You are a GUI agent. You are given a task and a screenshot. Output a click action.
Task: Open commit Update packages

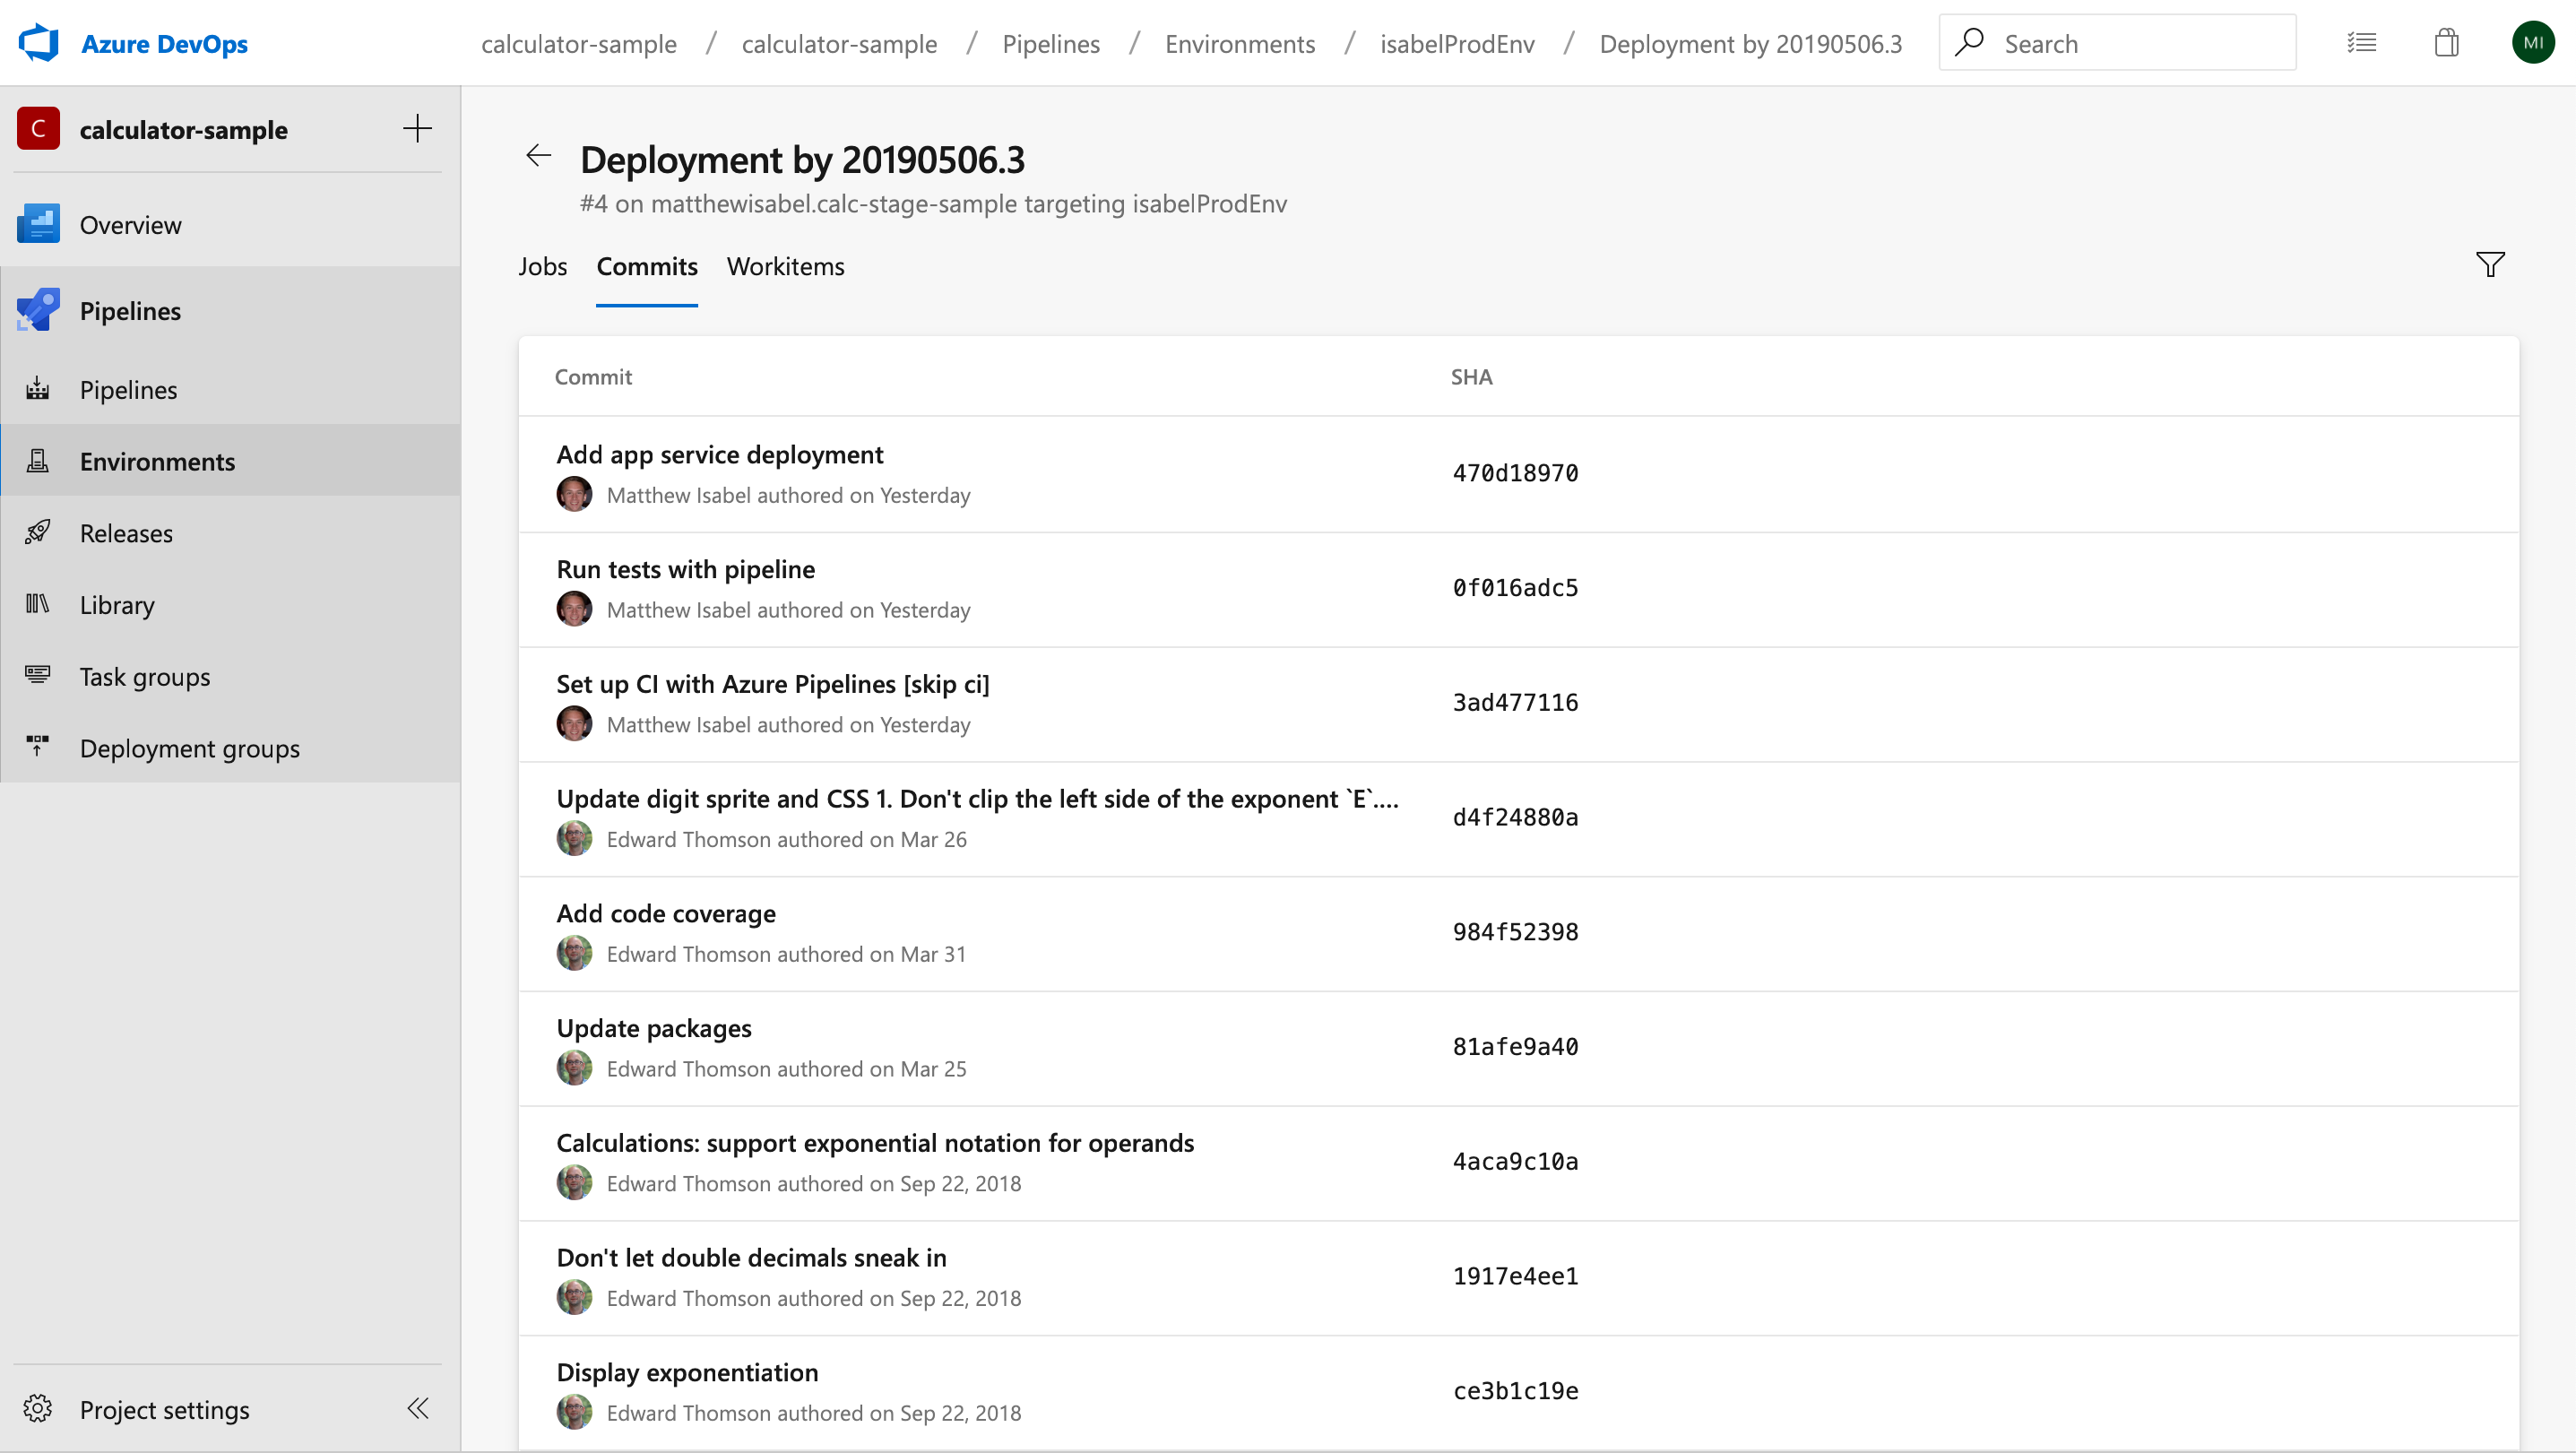pyautogui.click(x=654, y=1028)
